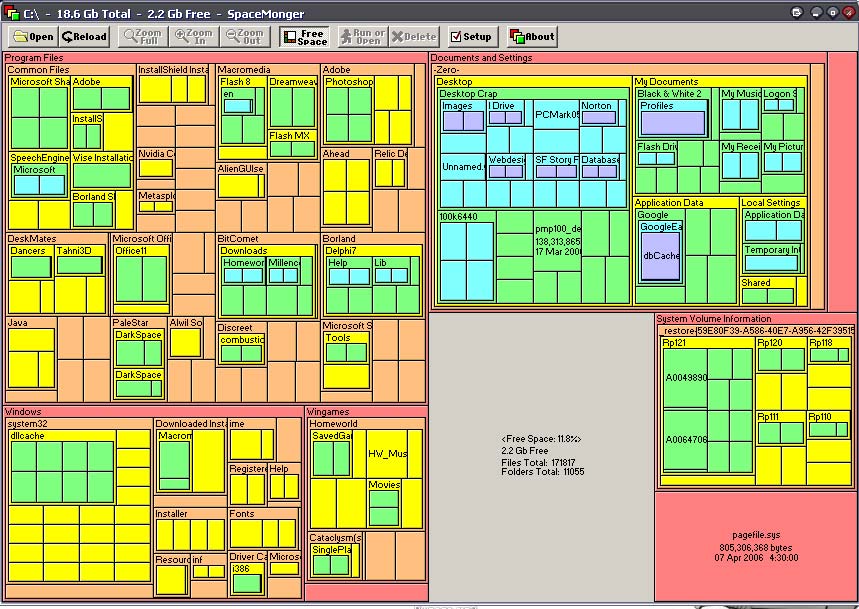
Task: Click the Windows folder label
Action: click(23, 412)
